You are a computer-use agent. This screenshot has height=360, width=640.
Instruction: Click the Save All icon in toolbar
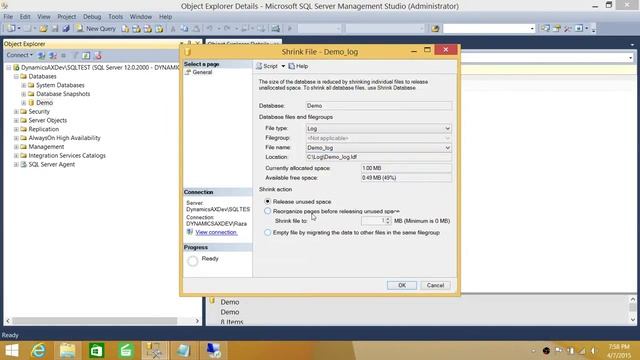click(x=66, y=29)
